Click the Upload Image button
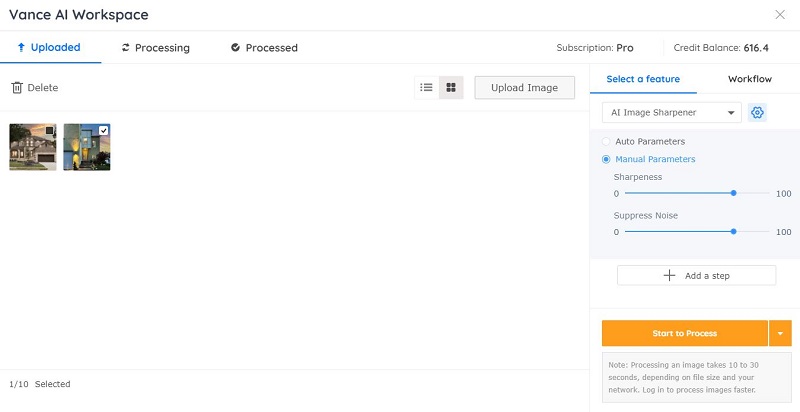This screenshot has width=800, height=412. pos(524,88)
